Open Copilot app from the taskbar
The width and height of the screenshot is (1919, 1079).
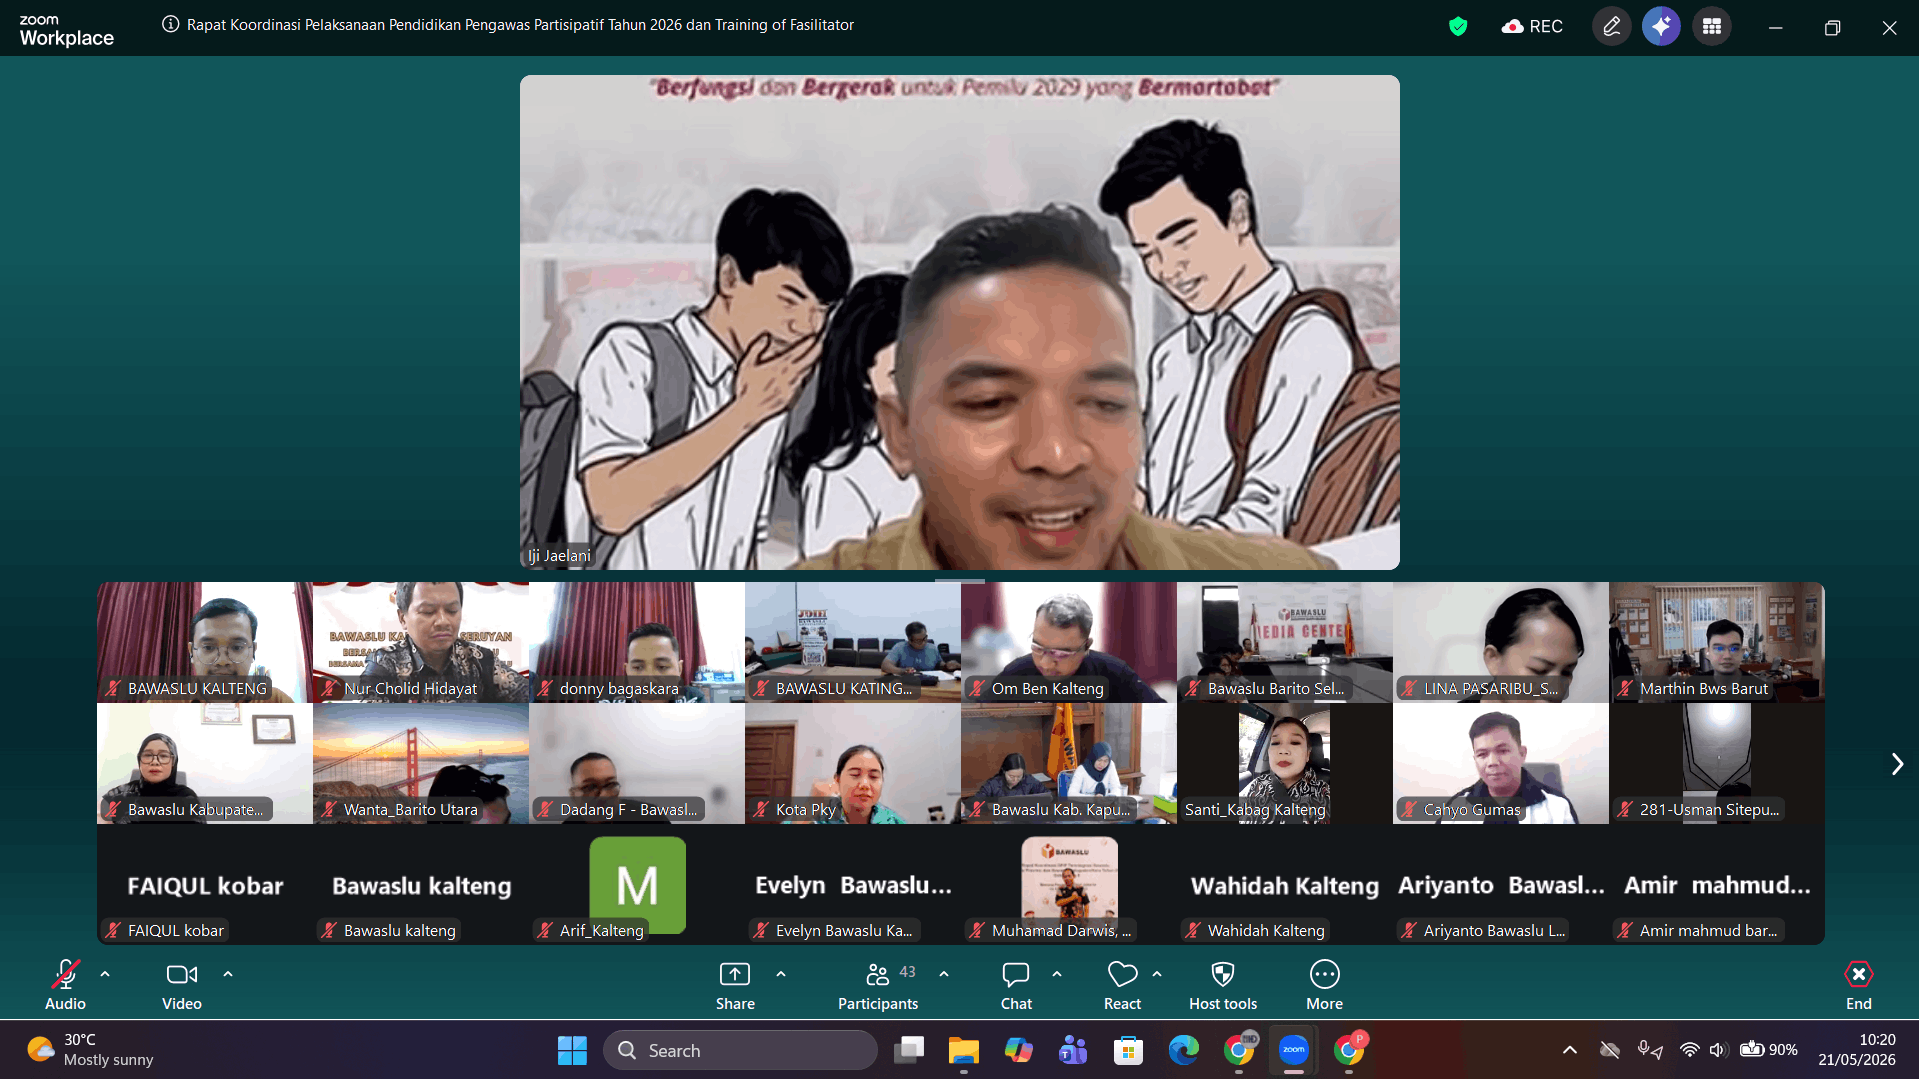(x=1019, y=1050)
